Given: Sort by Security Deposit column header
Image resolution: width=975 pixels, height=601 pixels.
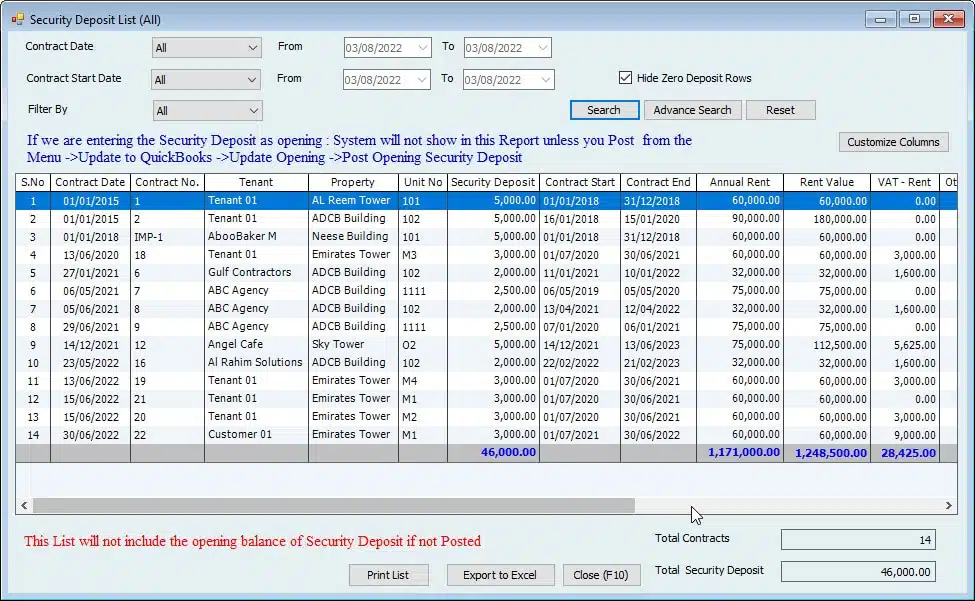Looking at the screenshot, I should pyautogui.click(x=492, y=182).
